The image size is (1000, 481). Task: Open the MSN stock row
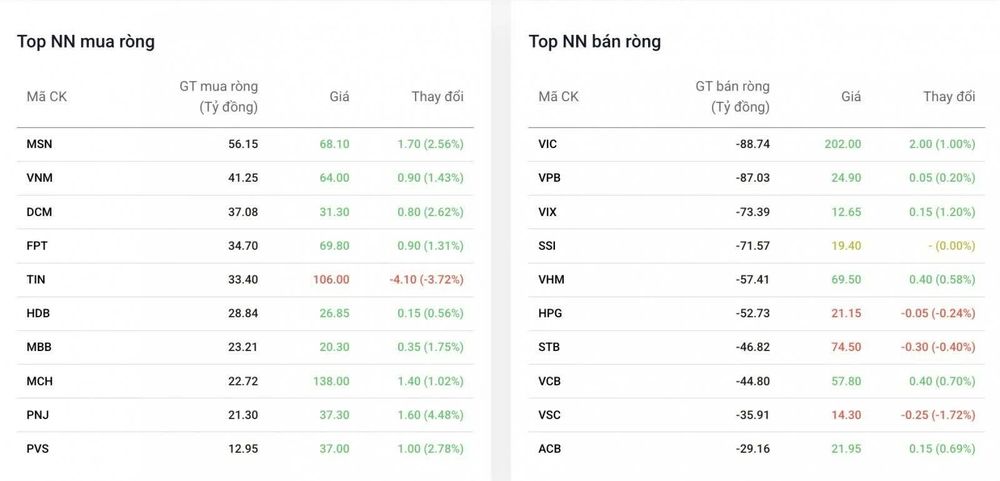245,144
